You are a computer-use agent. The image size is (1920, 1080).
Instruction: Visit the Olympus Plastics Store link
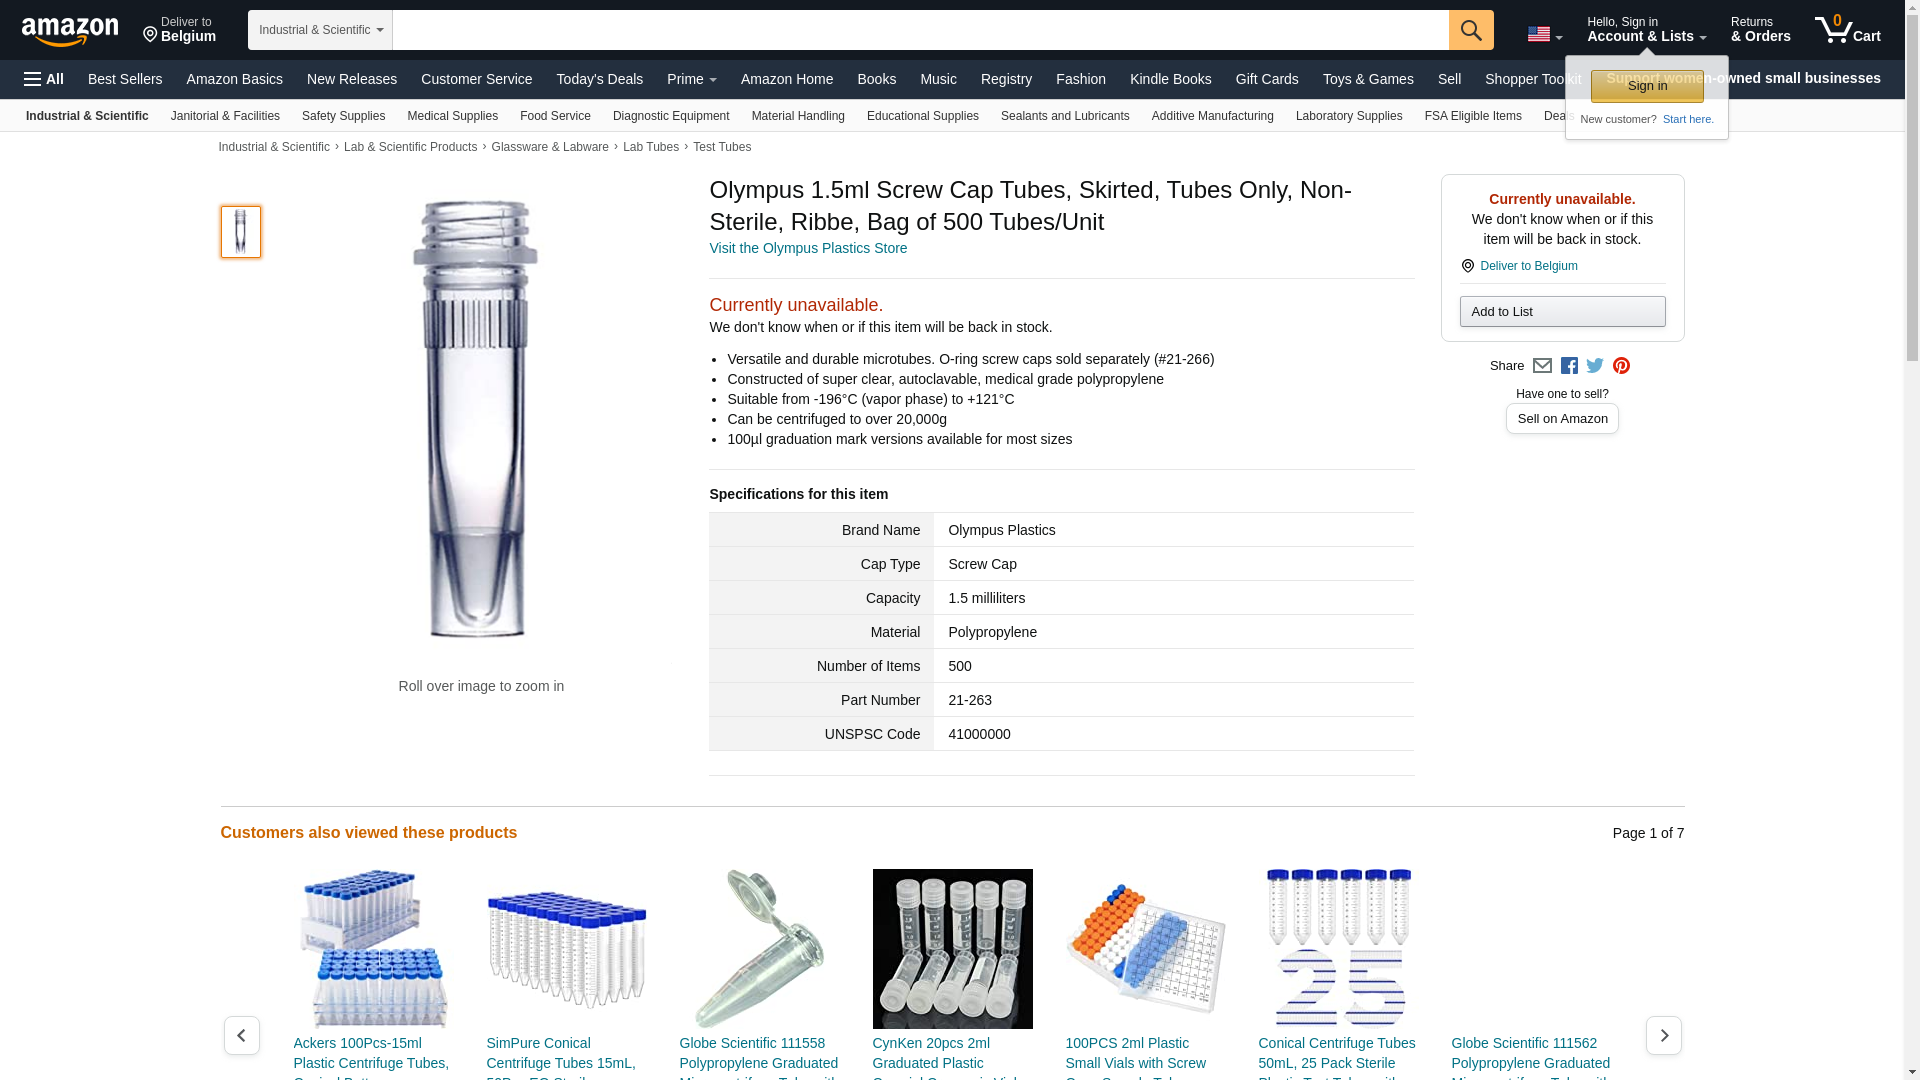[x=808, y=248]
